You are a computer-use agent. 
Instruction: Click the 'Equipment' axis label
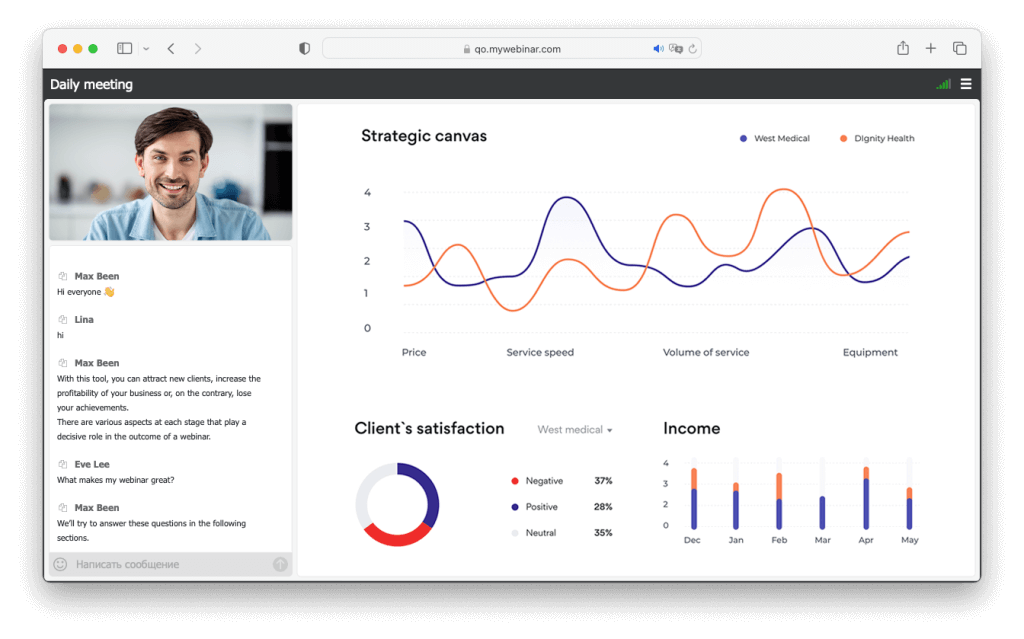tap(870, 352)
